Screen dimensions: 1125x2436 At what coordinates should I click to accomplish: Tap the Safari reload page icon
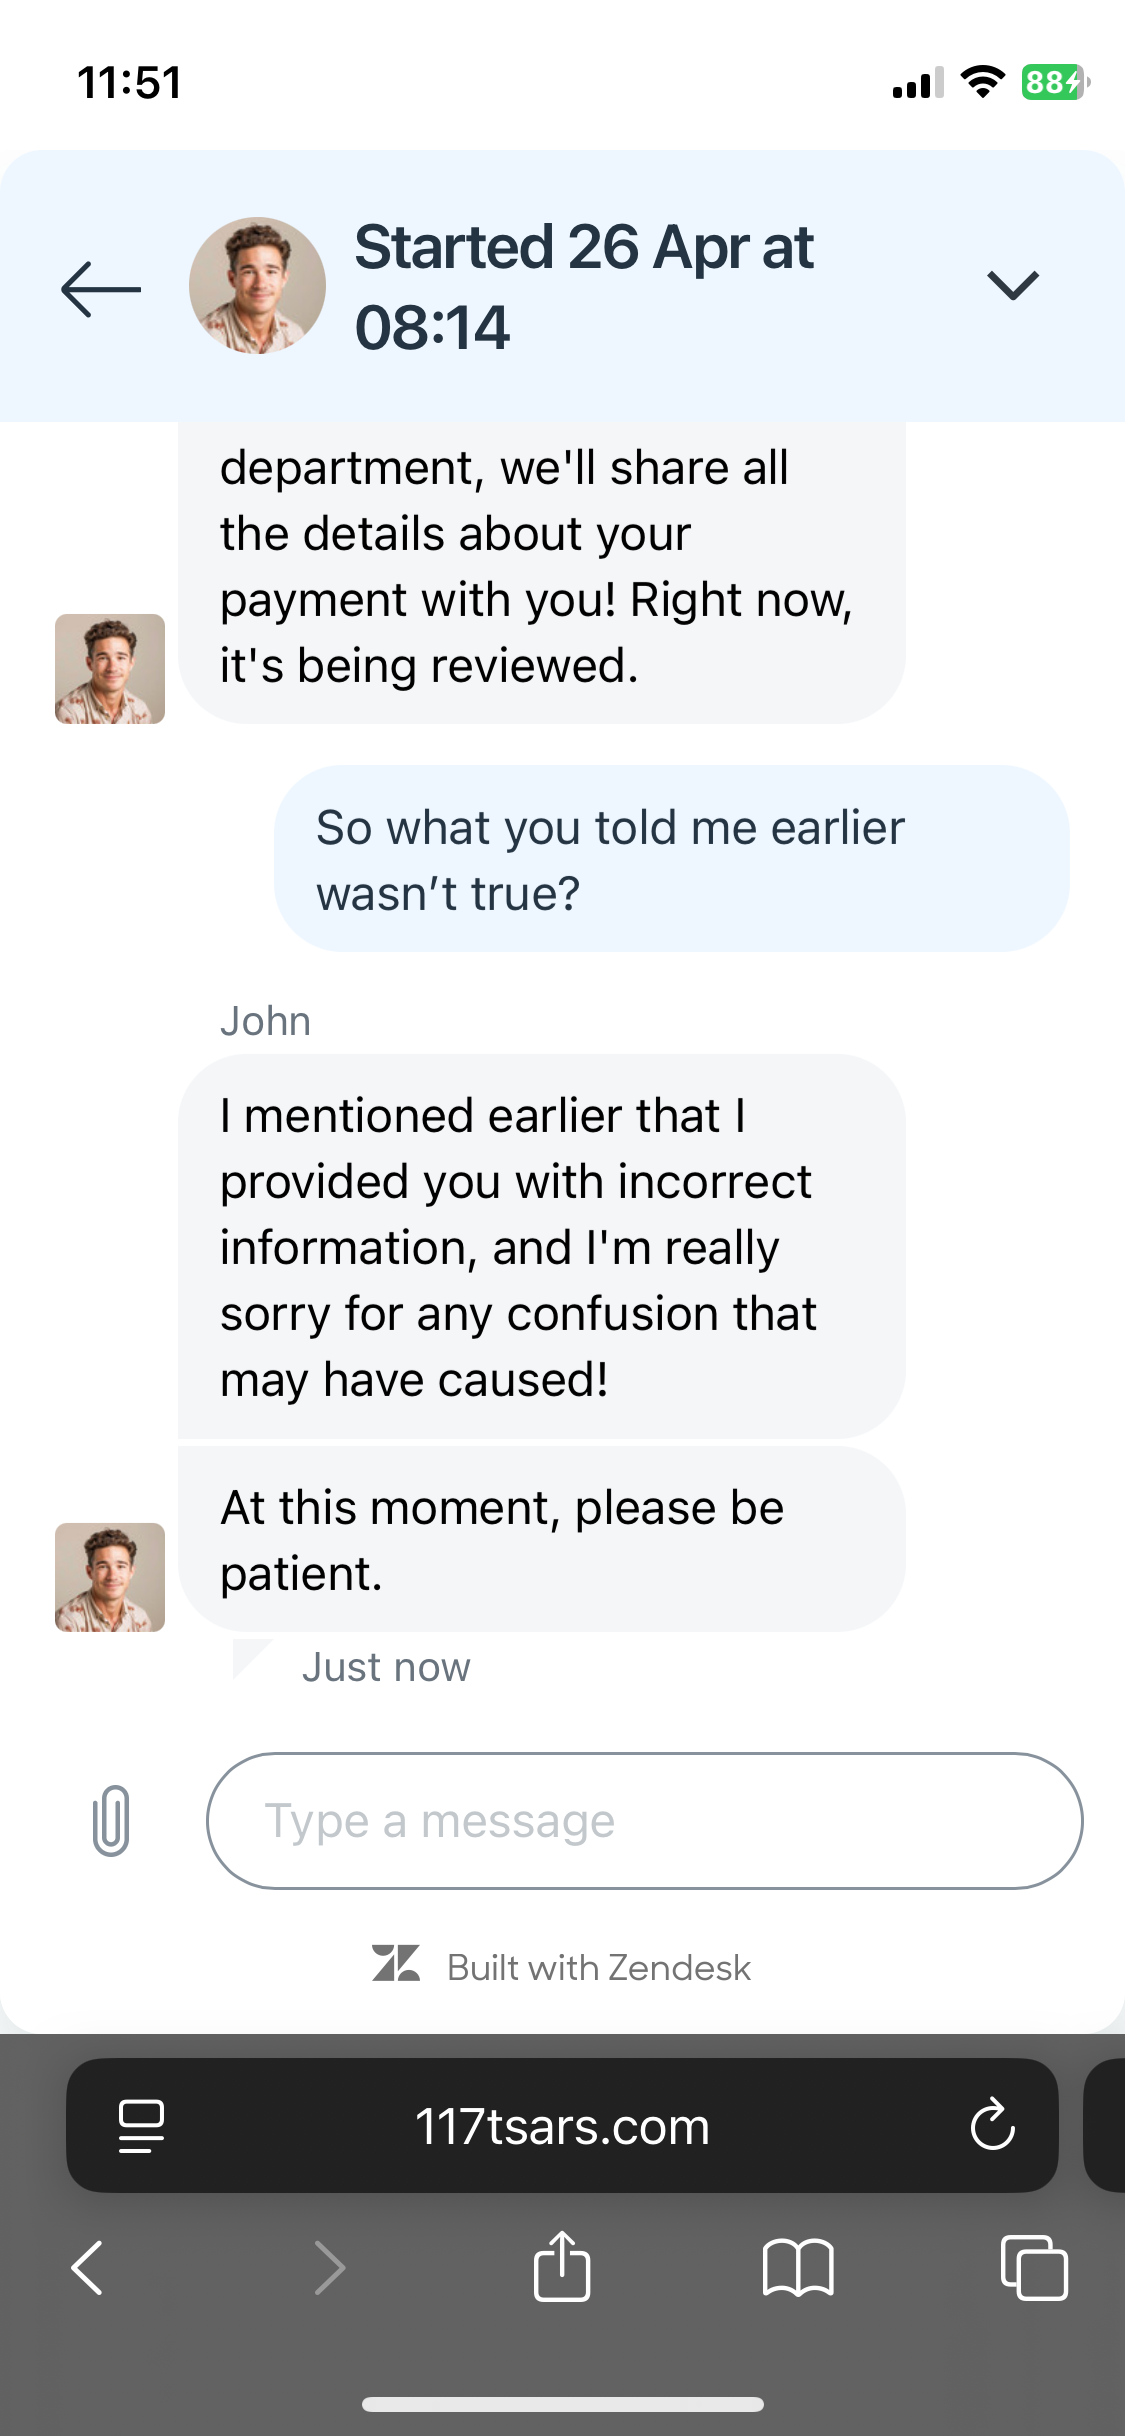pyautogui.click(x=992, y=2125)
